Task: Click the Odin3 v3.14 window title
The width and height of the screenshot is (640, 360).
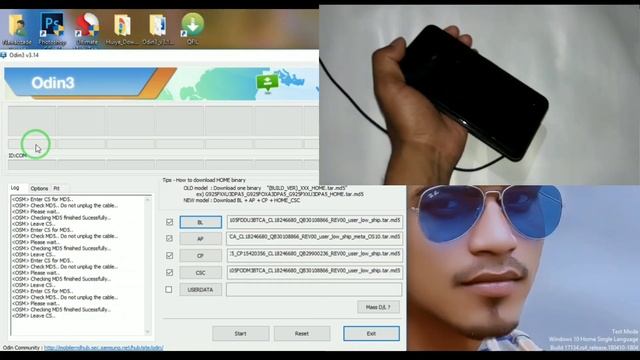Action: point(24,55)
